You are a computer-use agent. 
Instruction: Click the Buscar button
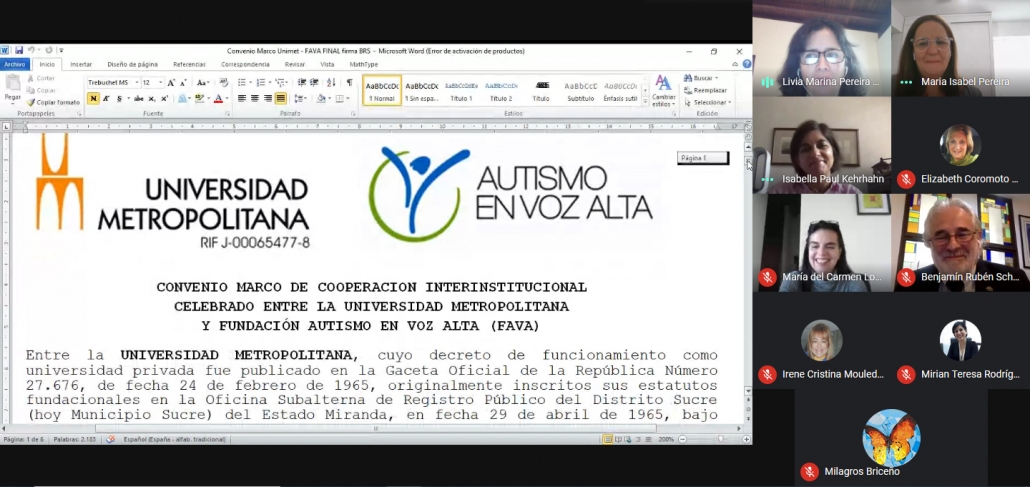pos(700,78)
